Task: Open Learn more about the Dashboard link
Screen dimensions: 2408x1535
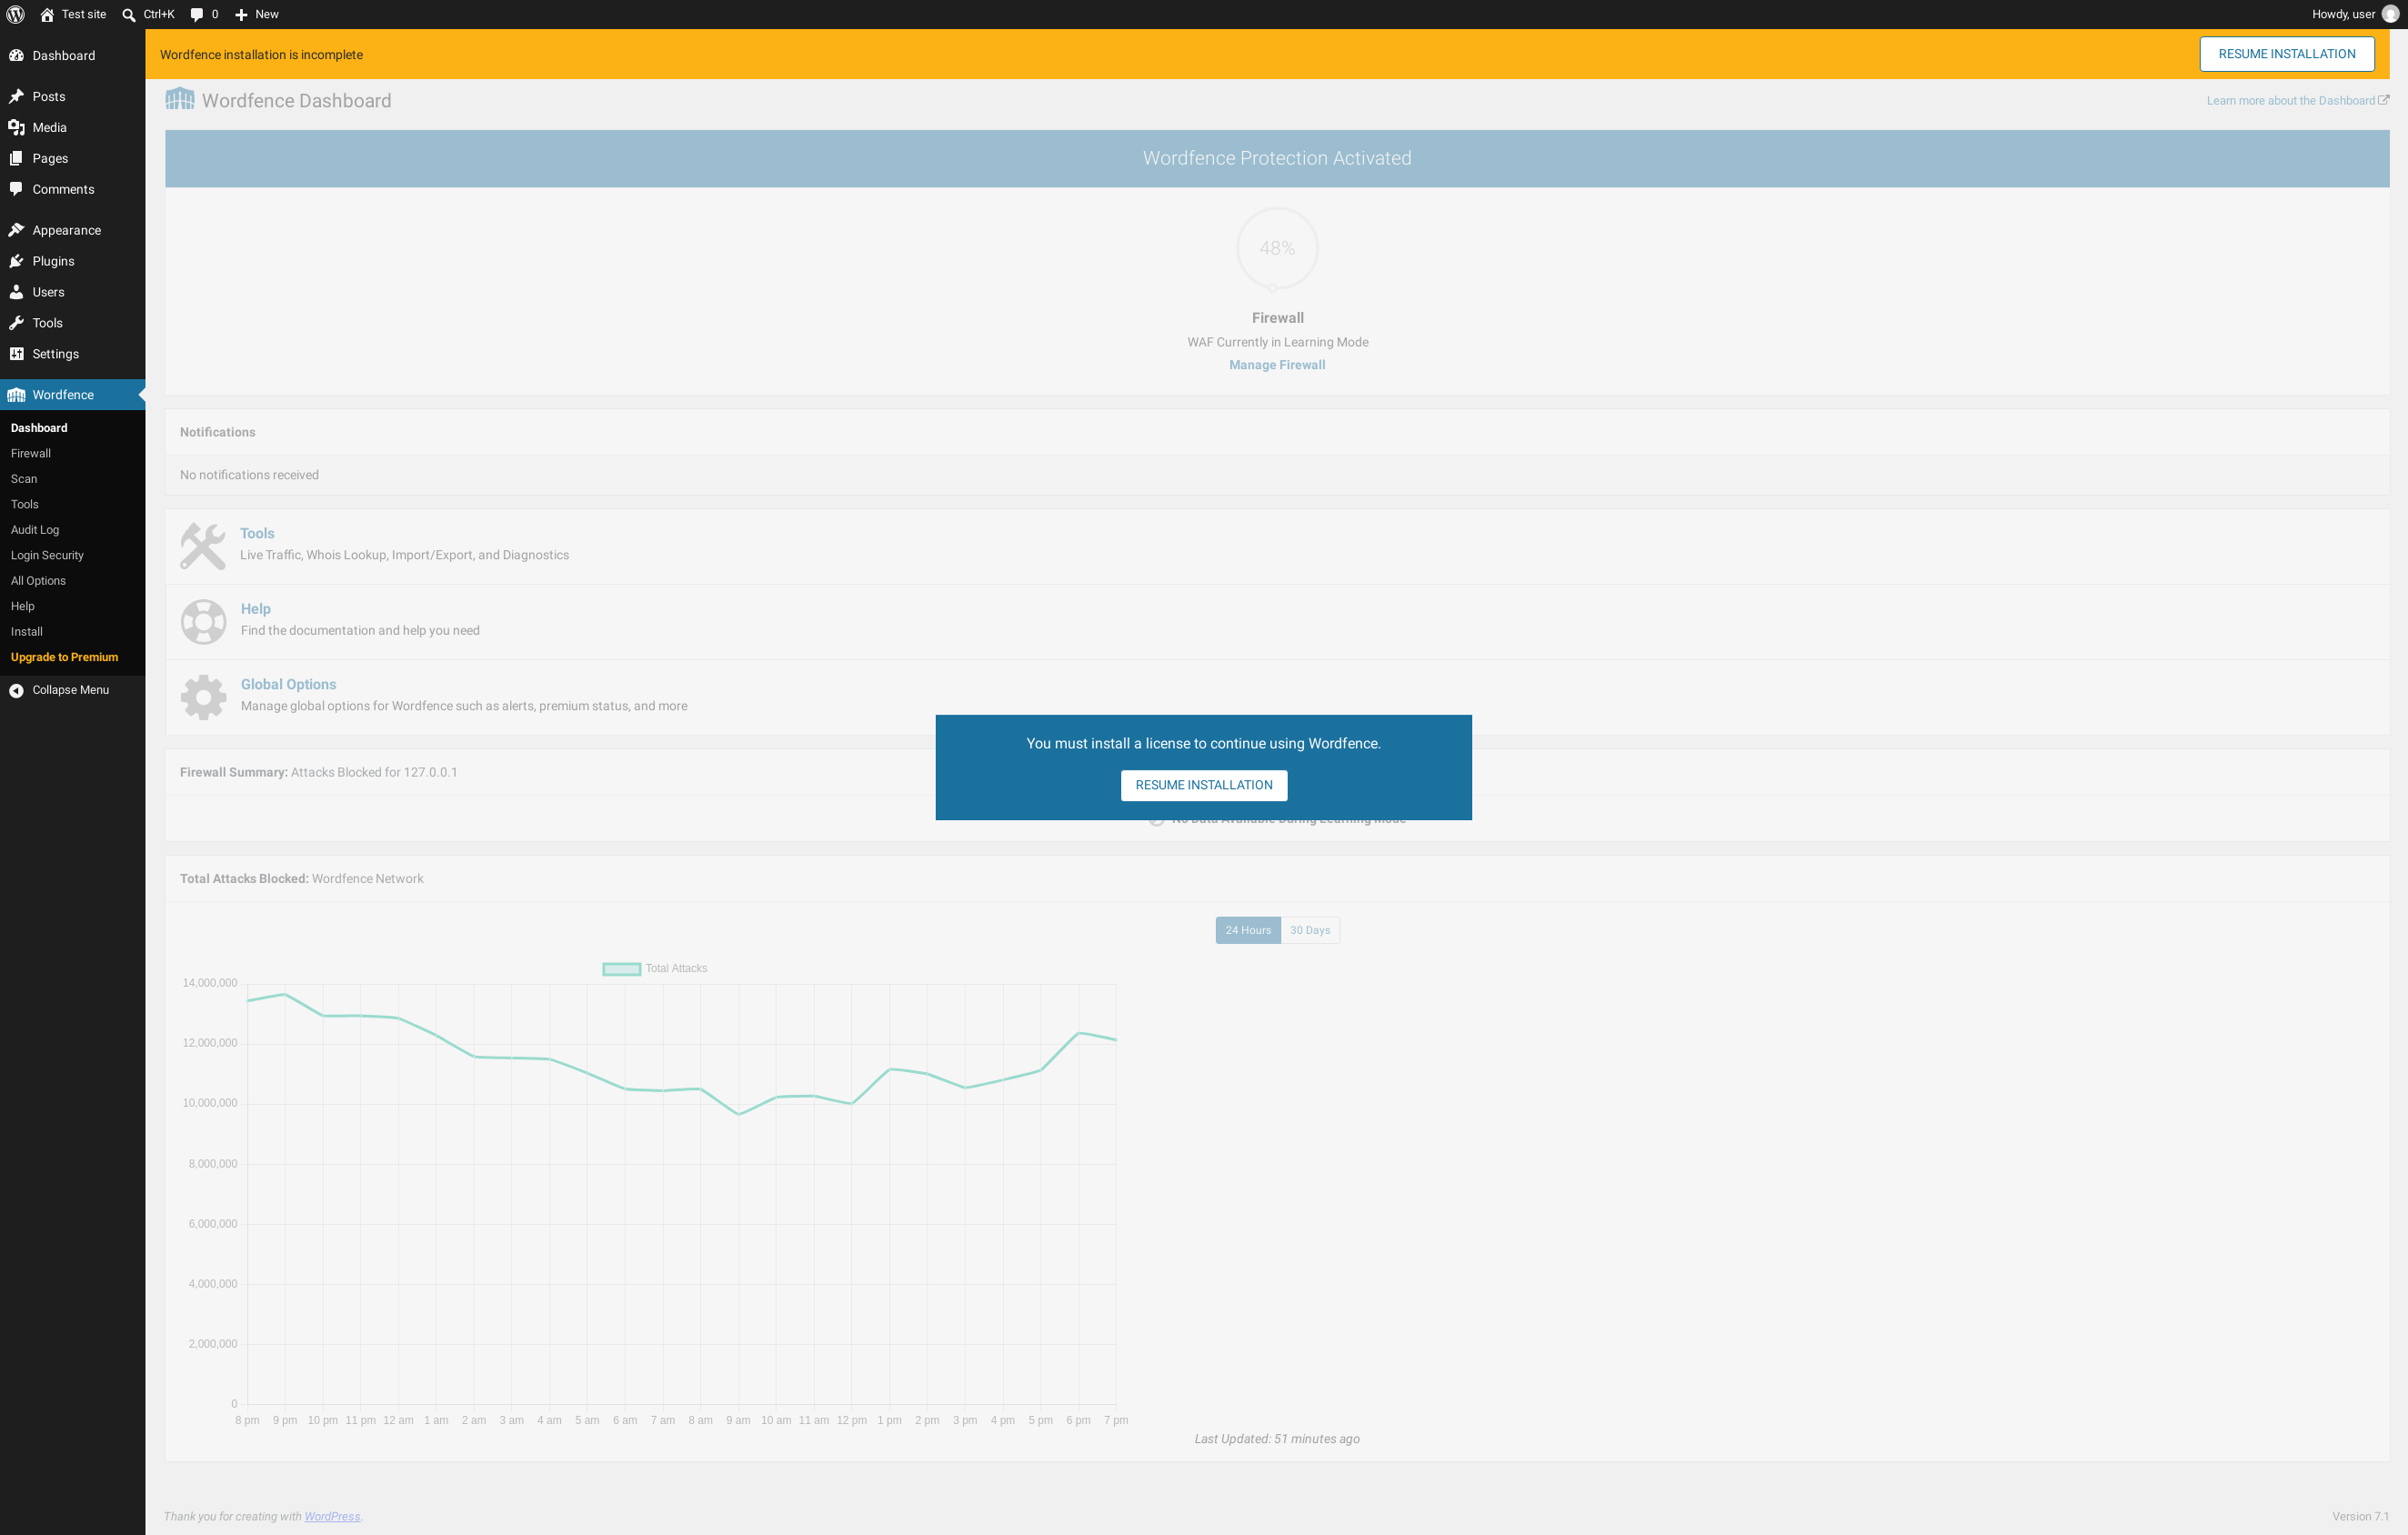Action: click(x=2290, y=101)
